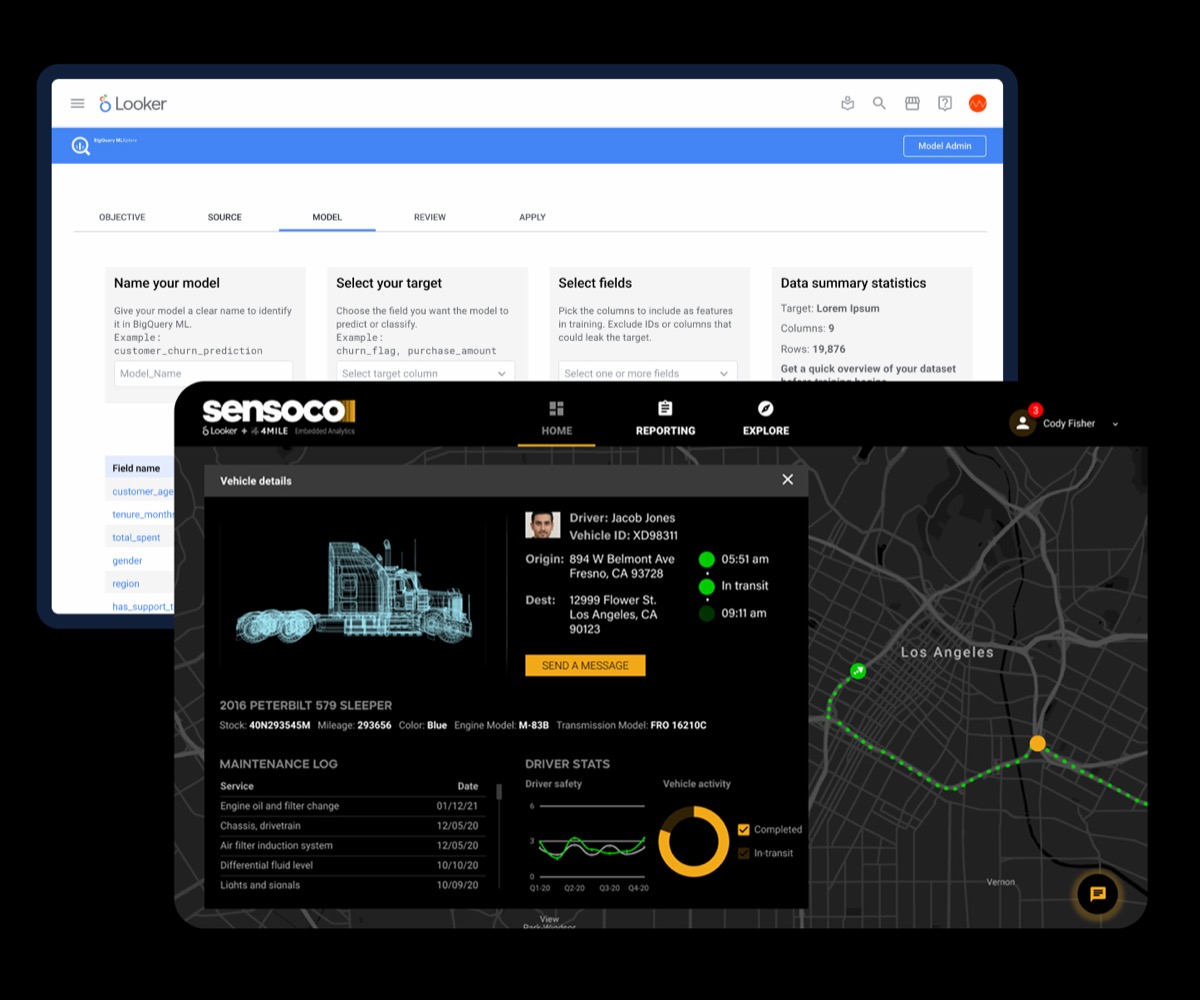This screenshot has width=1200, height=1000.
Task: Click the Los Angeles map label
Action: 947,652
